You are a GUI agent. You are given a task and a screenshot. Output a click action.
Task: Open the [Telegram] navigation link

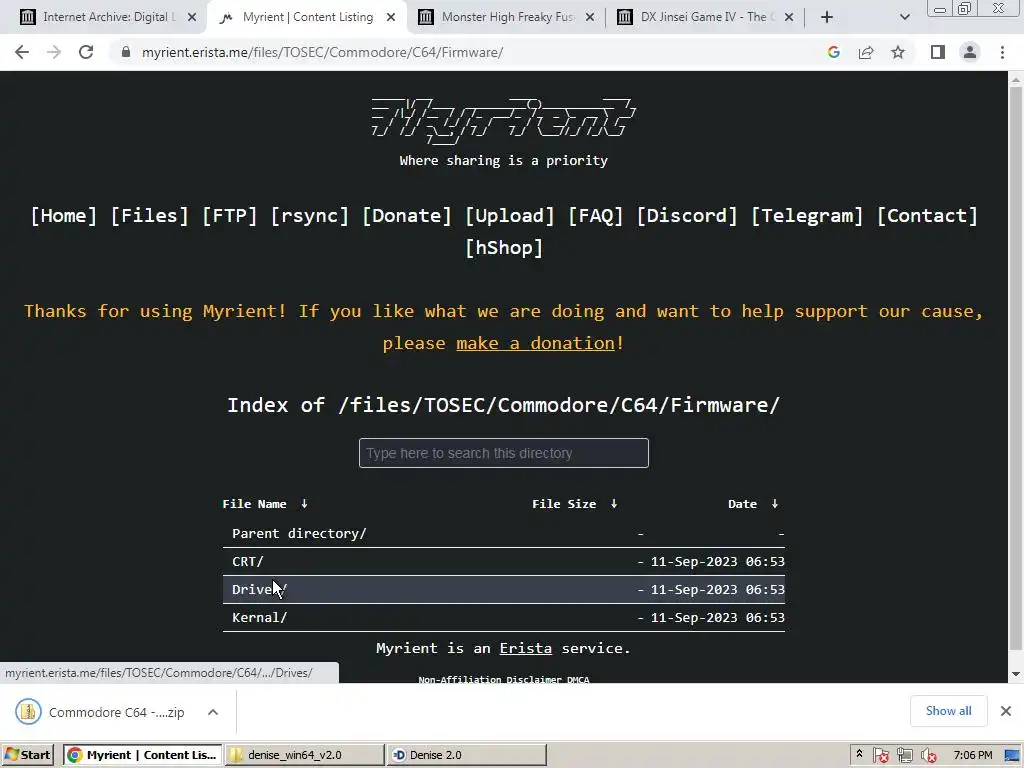coord(807,216)
